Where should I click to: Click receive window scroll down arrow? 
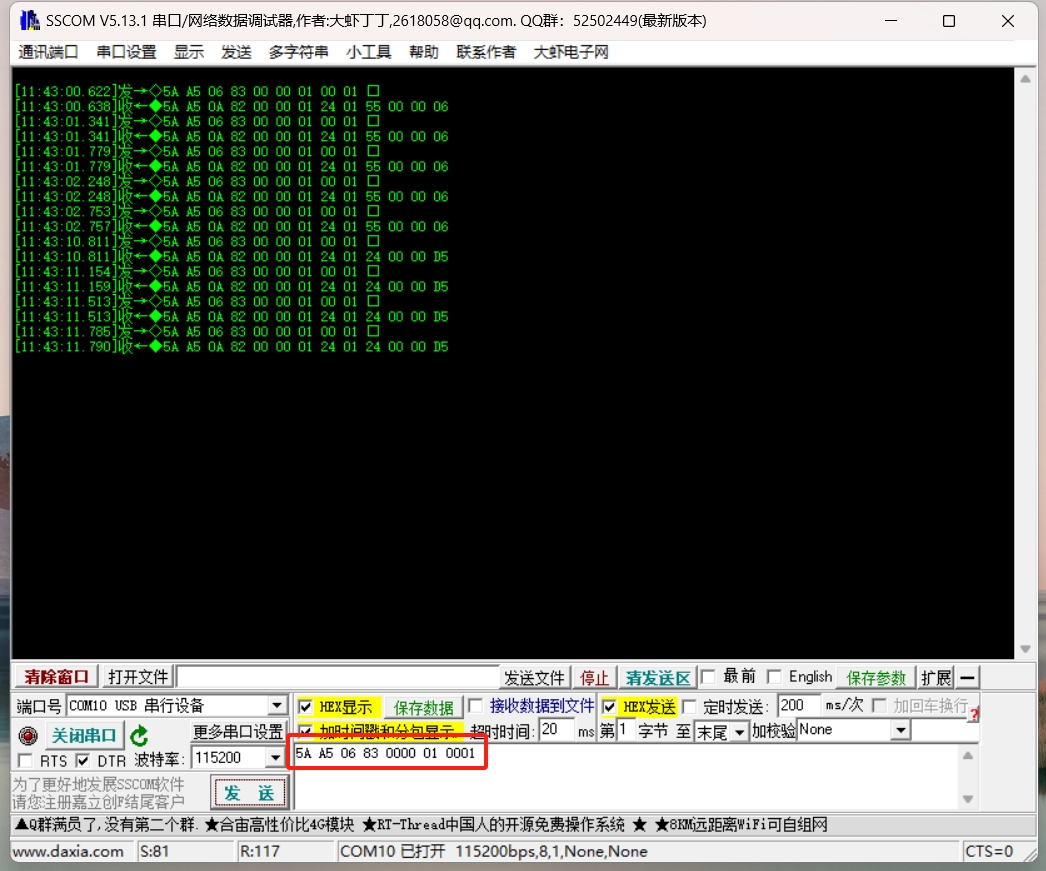tap(1025, 649)
